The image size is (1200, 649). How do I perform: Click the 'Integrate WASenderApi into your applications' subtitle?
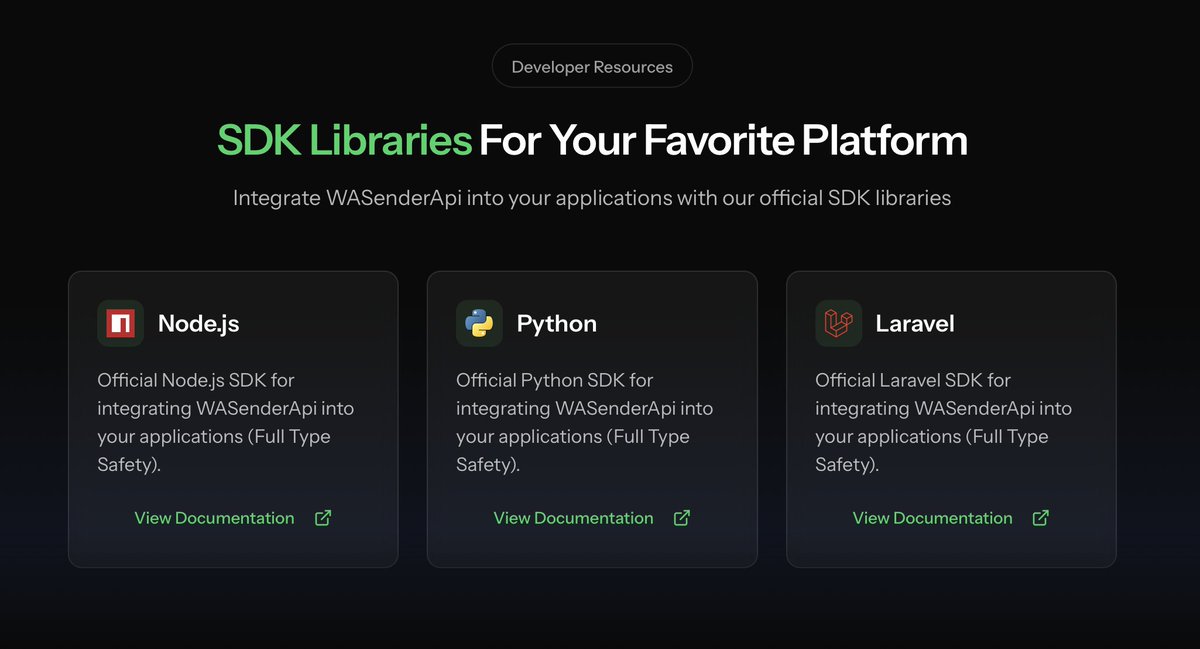pos(592,197)
